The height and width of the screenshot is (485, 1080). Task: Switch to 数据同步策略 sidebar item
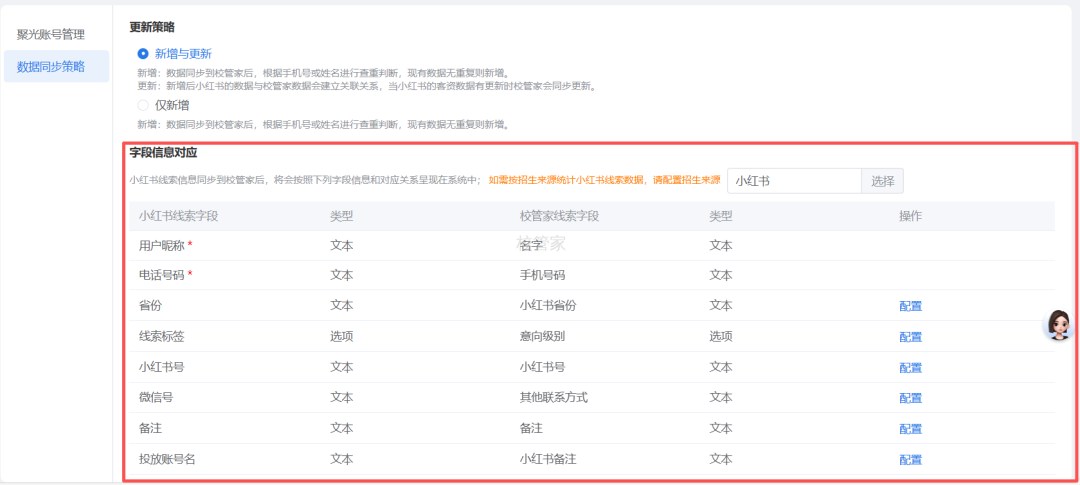[58, 67]
